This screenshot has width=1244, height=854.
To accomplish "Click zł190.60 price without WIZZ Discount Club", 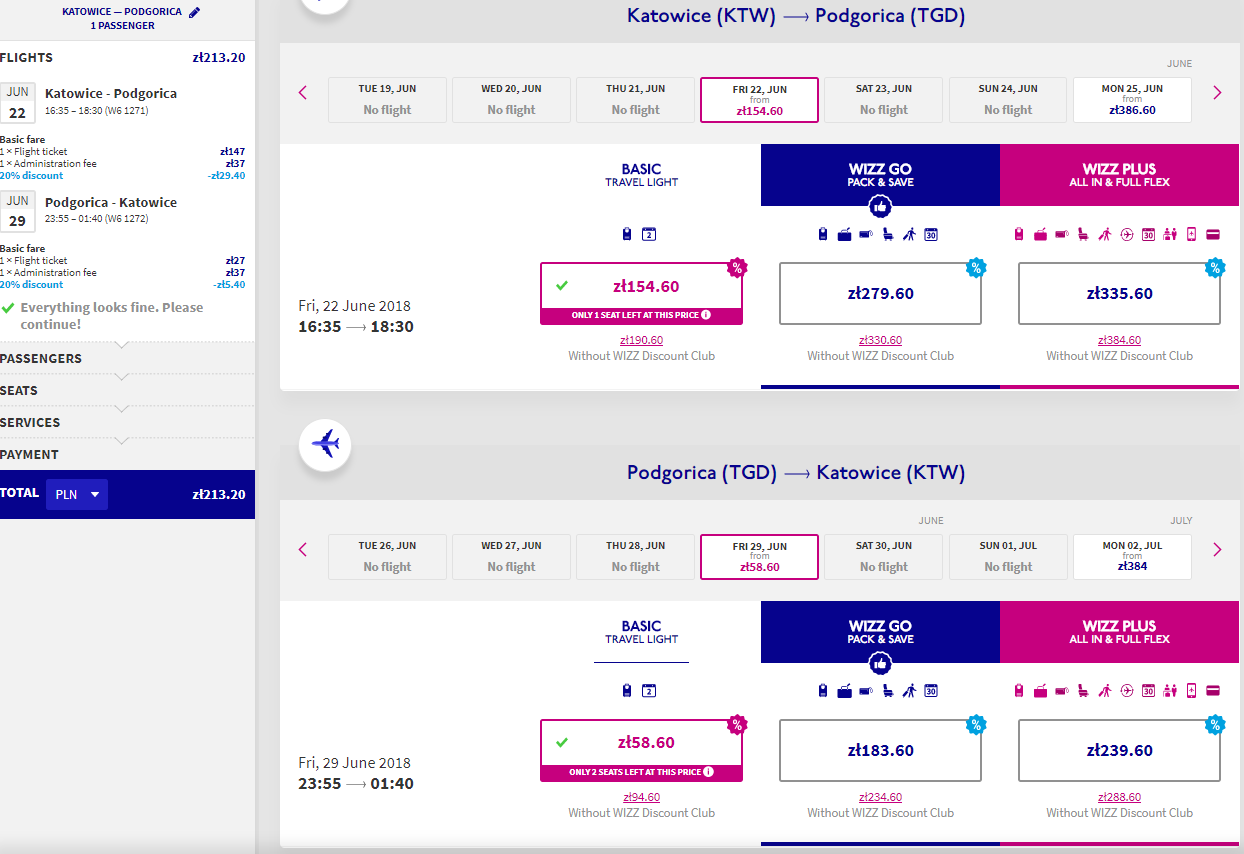I will pos(641,341).
